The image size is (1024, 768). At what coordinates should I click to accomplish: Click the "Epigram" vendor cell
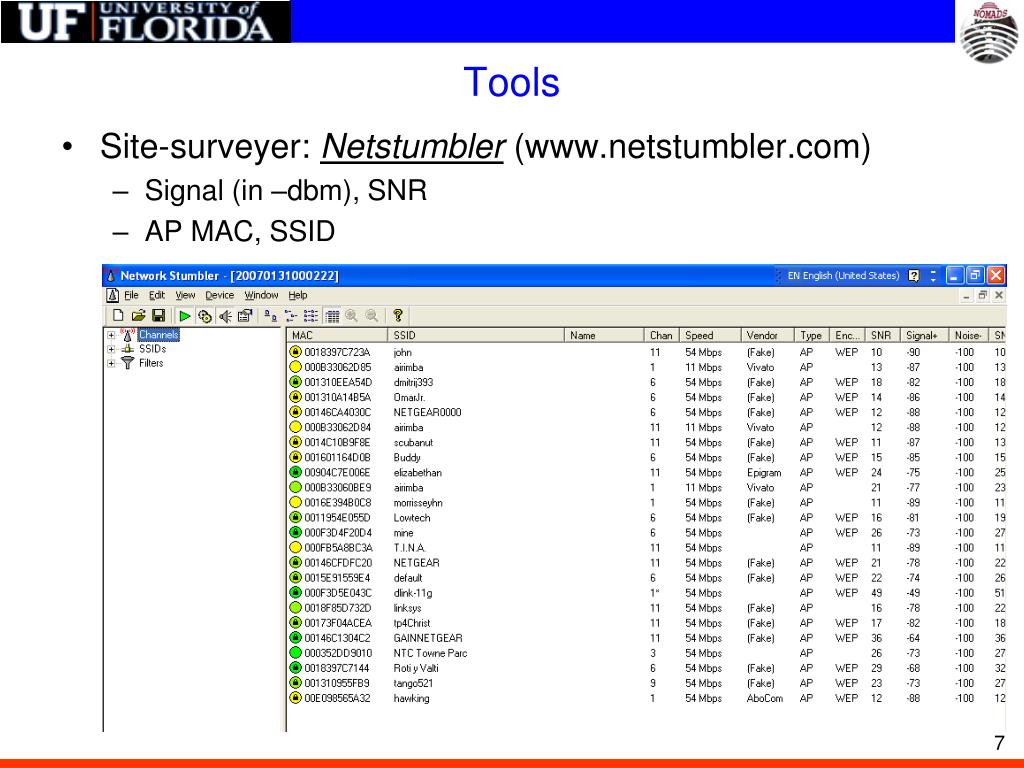click(x=764, y=472)
